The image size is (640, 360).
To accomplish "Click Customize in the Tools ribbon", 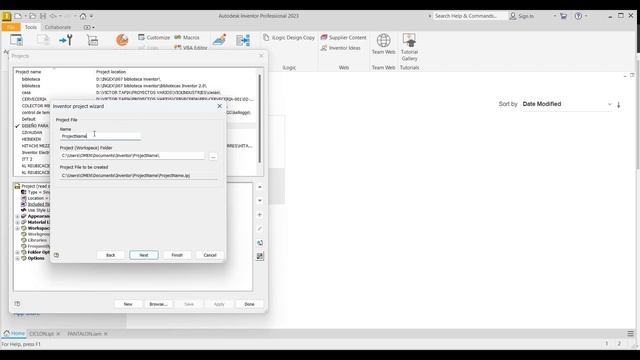I will point(154,37).
